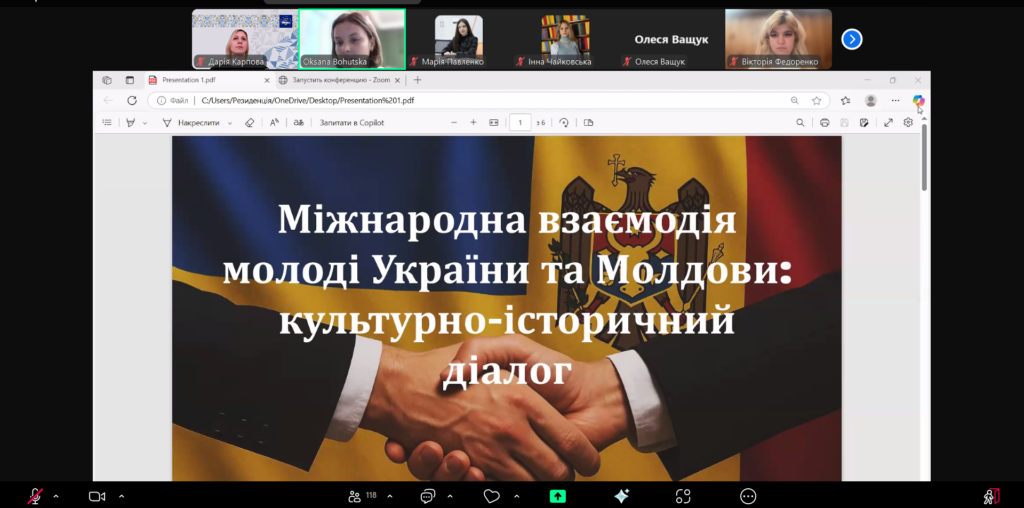Open the browser profile avatar

point(871,101)
